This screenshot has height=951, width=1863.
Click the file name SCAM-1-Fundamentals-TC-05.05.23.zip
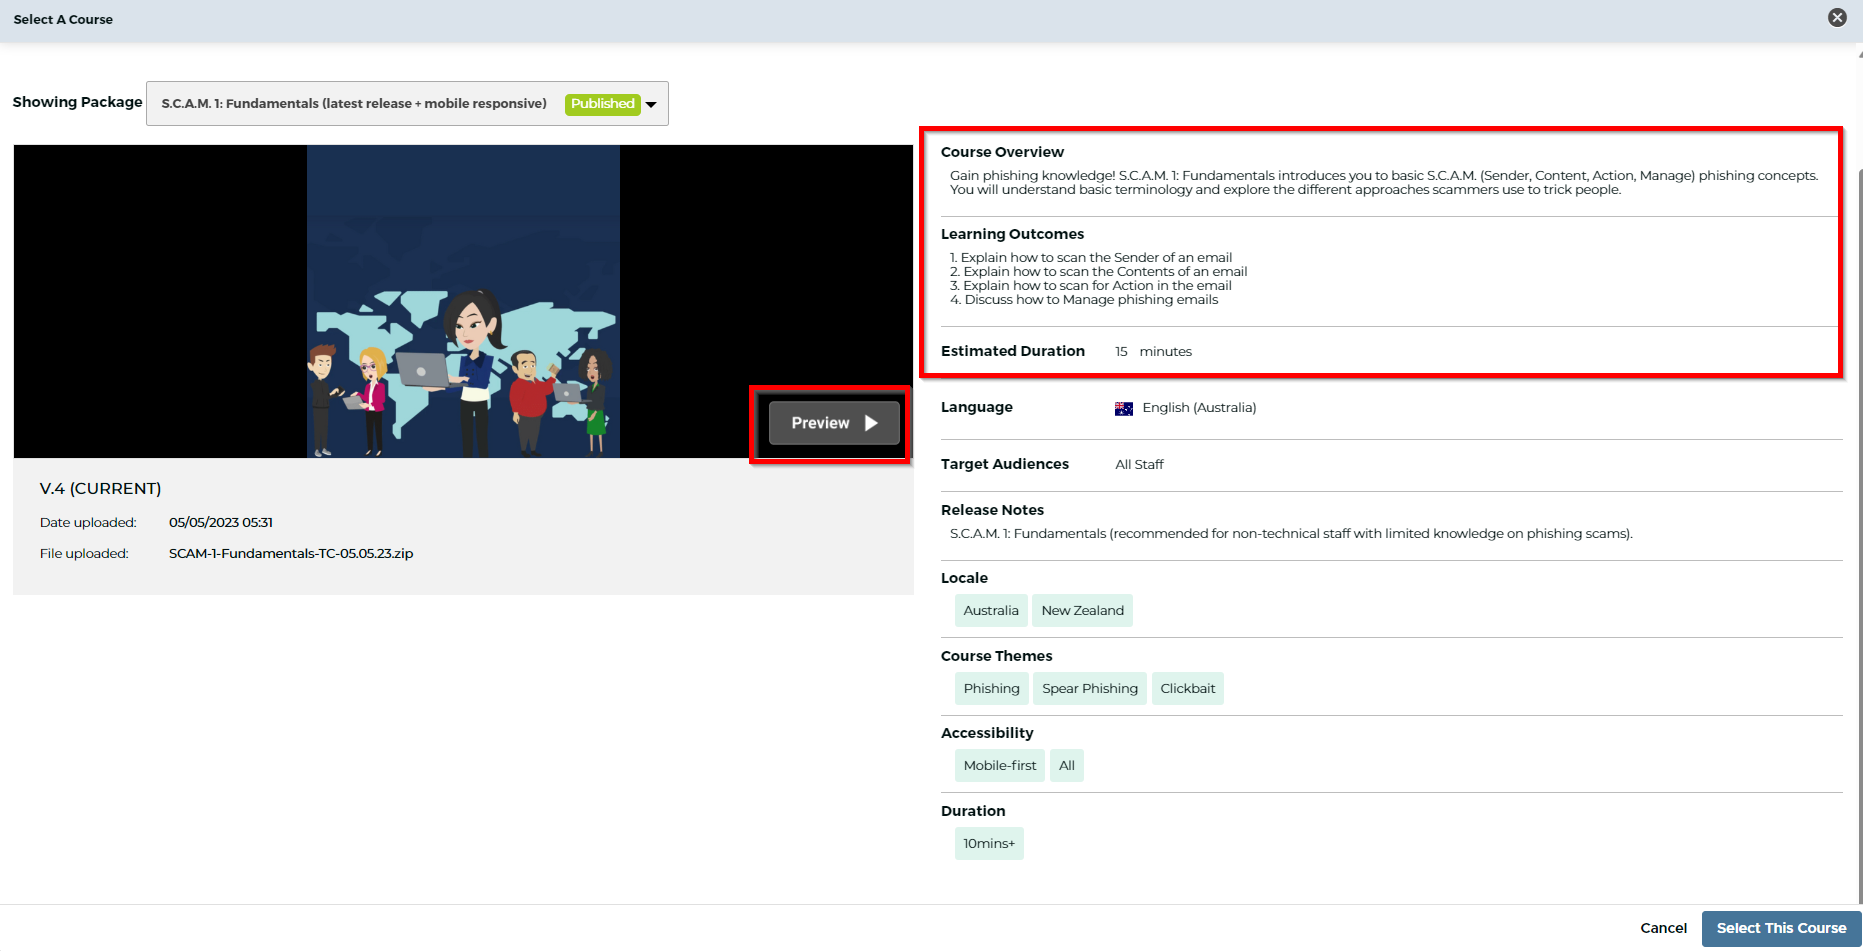(291, 554)
